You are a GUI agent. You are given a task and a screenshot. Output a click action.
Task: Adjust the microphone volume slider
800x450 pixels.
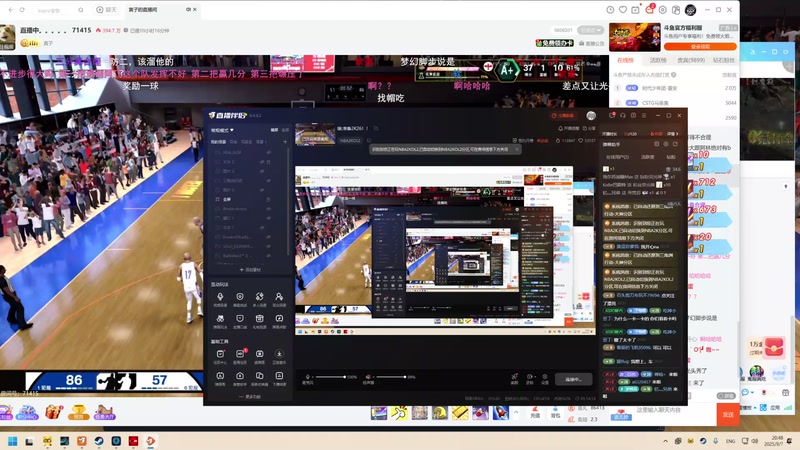(331, 377)
